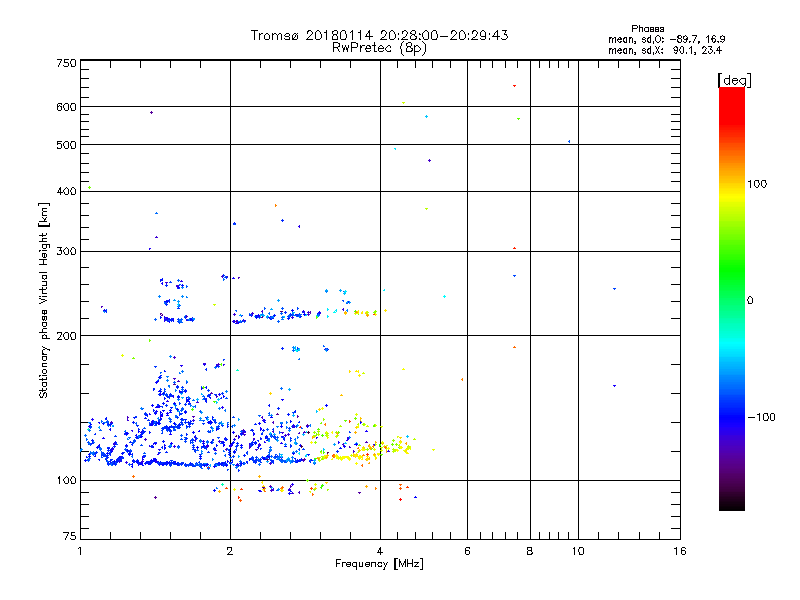Click the 'Frequency [MHz]' x-axis title
The width and height of the screenshot is (800, 600).
(379, 564)
